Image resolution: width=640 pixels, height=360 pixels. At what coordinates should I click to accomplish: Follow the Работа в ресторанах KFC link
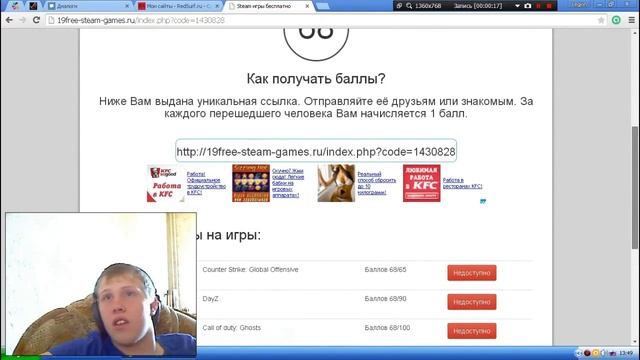tap(462, 183)
